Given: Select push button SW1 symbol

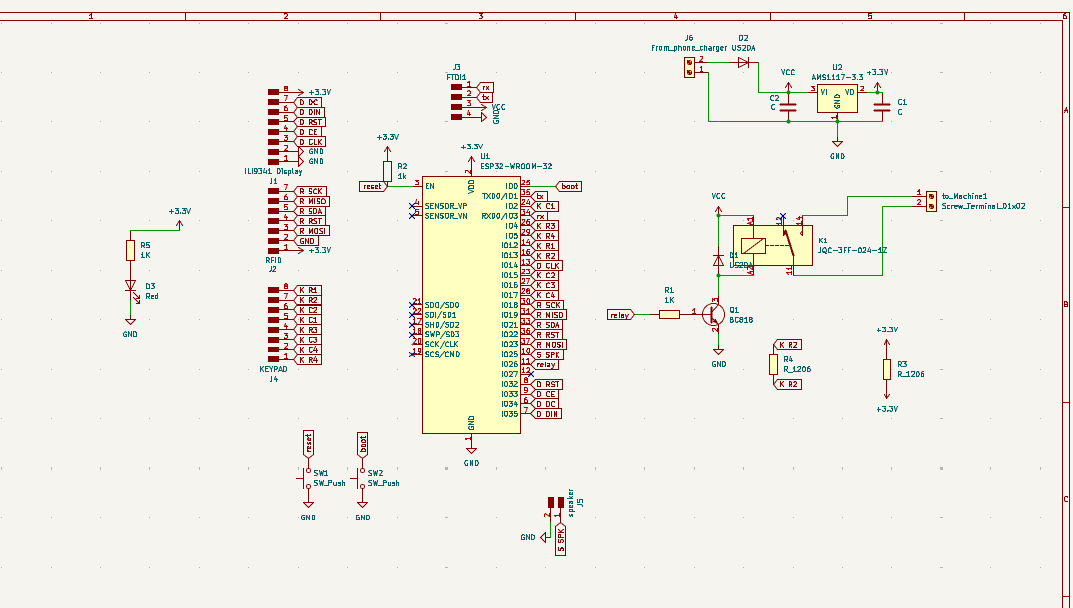Looking at the screenshot, I should pyautogui.click(x=307, y=478).
